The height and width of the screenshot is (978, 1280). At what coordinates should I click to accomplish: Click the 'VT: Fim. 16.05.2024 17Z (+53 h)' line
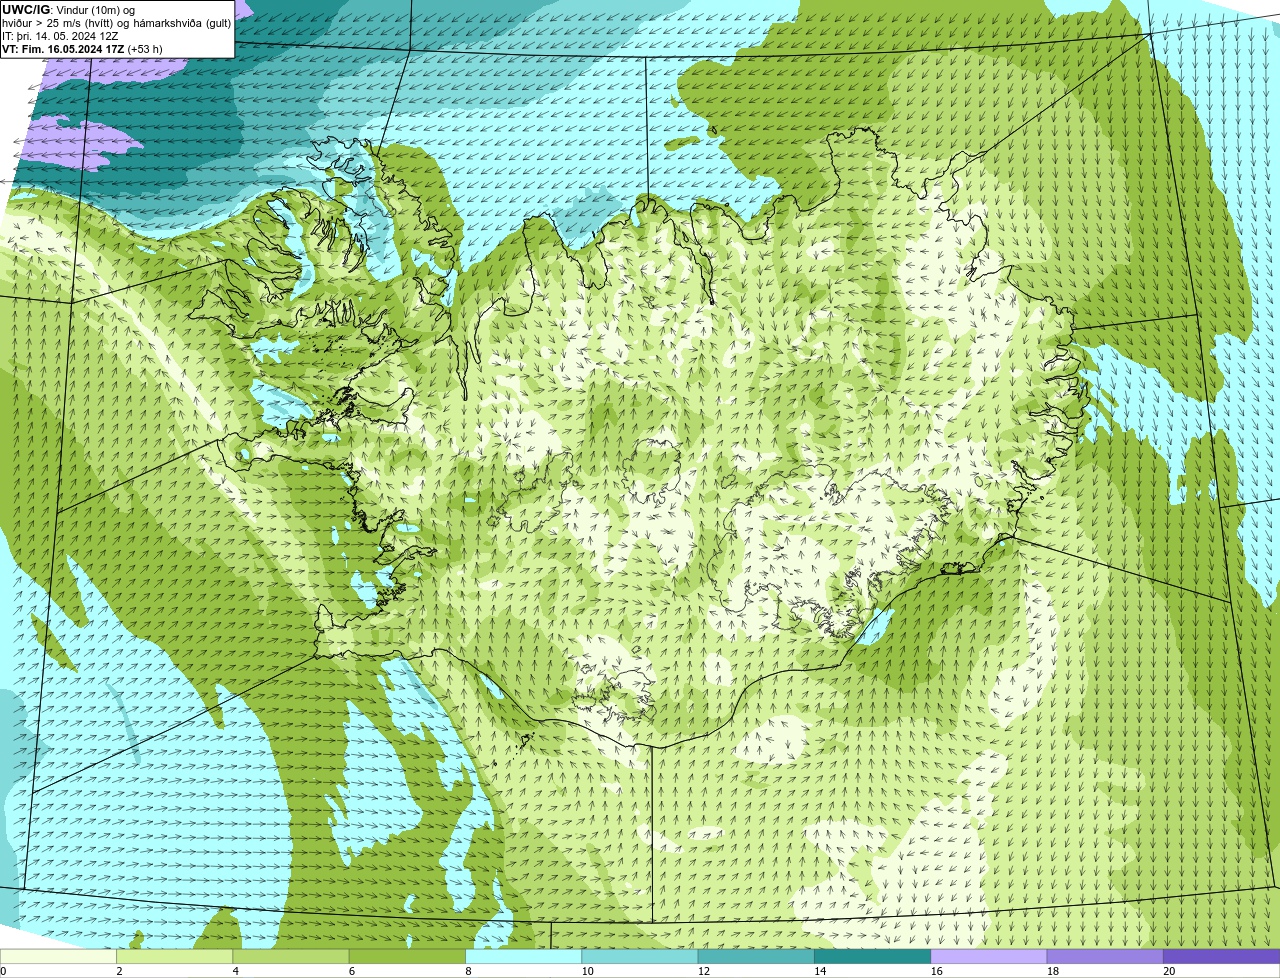[x=82, y=49]
